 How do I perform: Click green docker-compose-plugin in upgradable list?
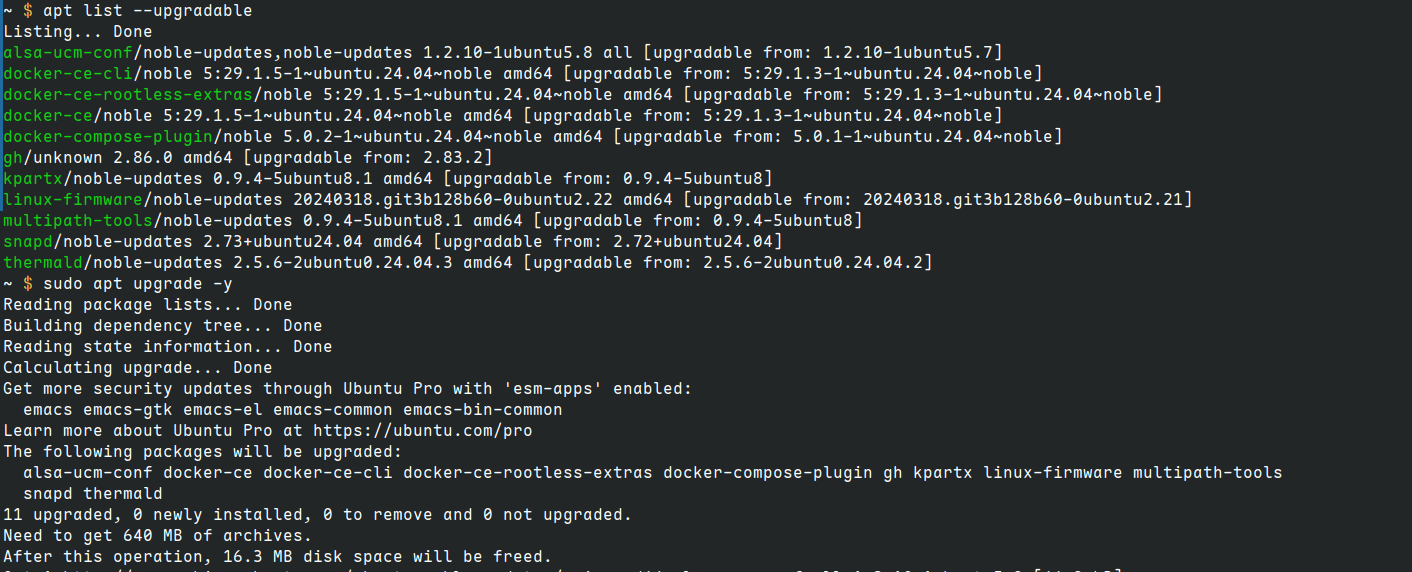(107, 137)
